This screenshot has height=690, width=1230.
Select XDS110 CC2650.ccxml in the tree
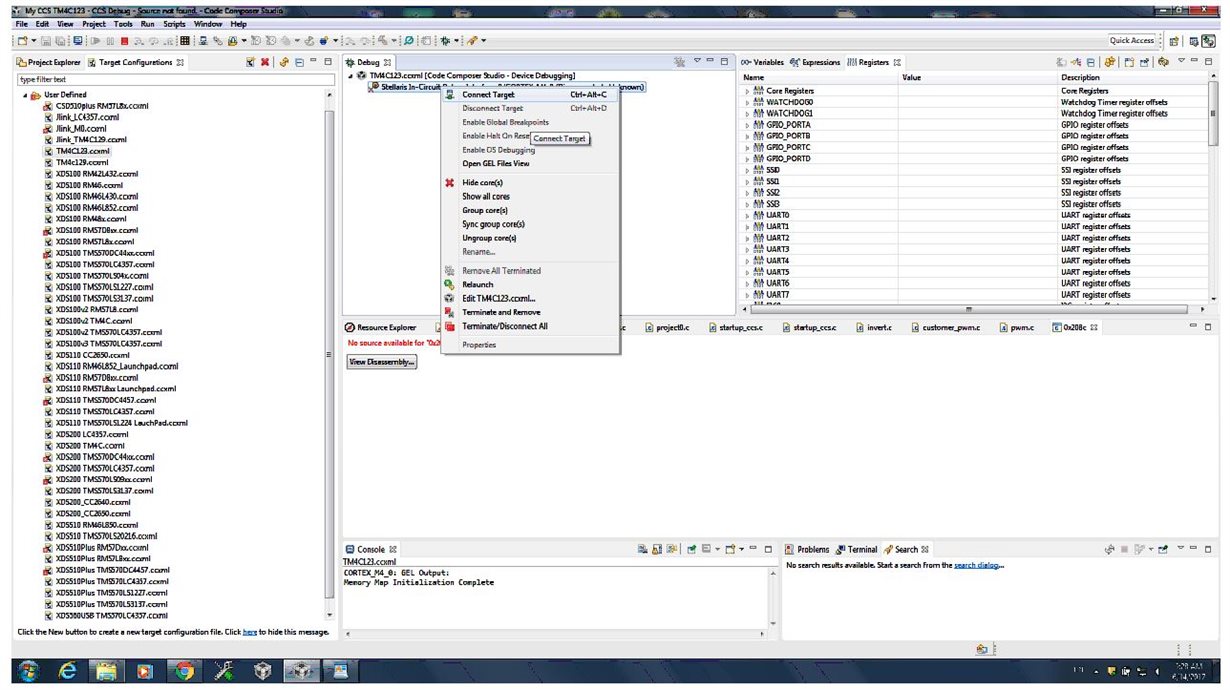click(x=92, y=354)
